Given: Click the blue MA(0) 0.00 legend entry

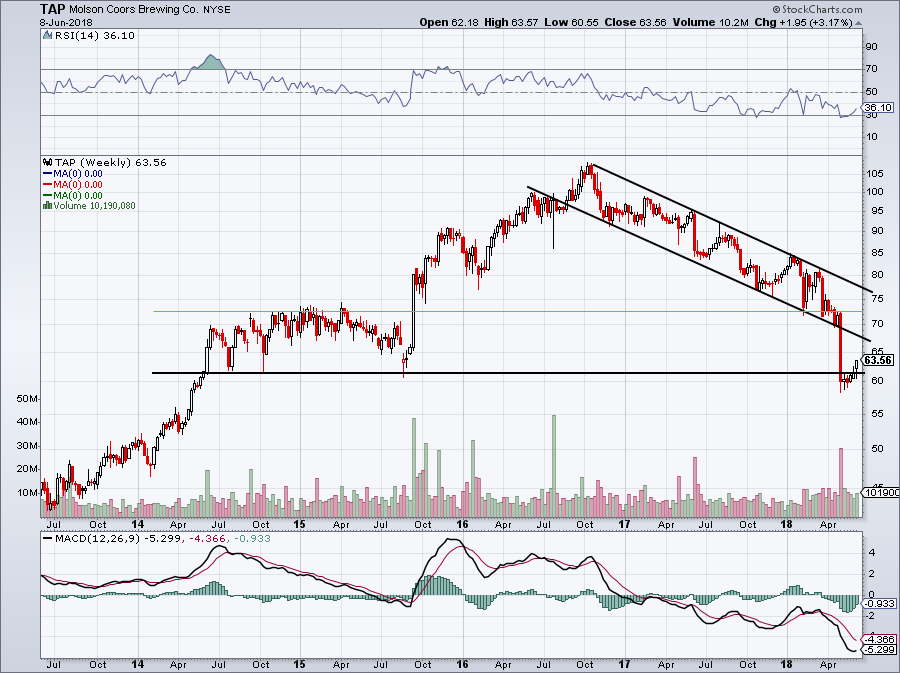Looking at the screenshot, I should pos(73,174).
